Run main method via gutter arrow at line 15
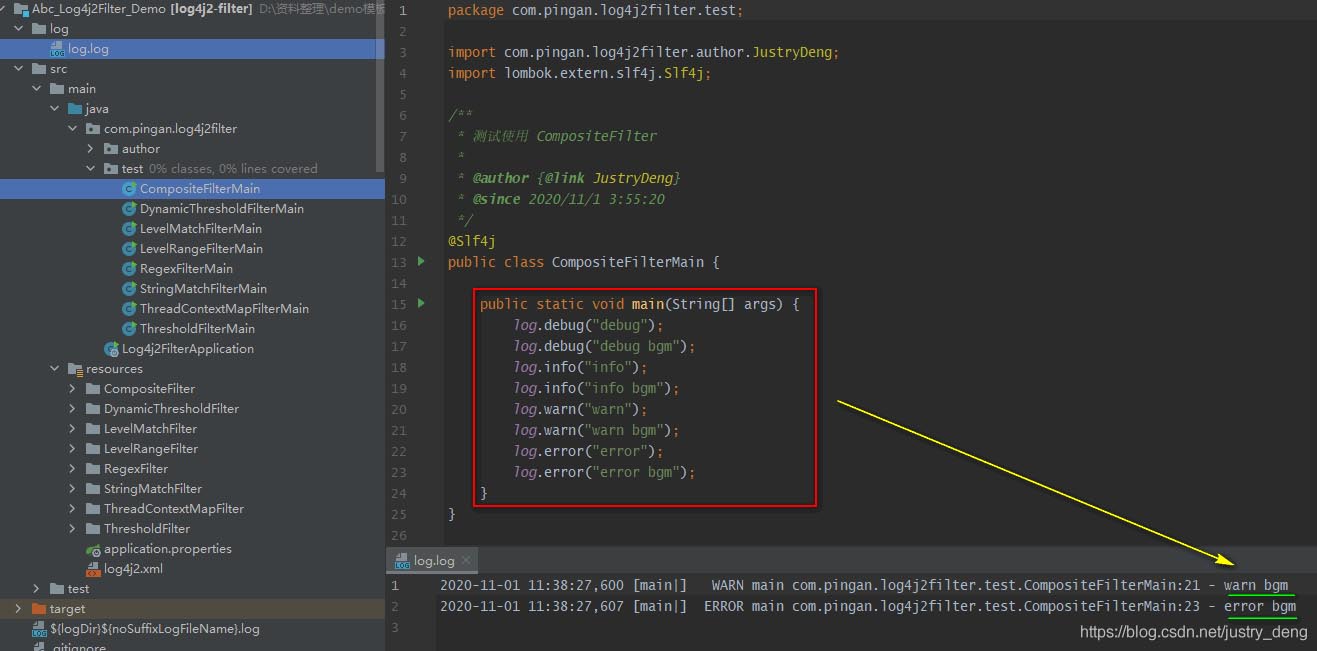 (x=421, y=304)
